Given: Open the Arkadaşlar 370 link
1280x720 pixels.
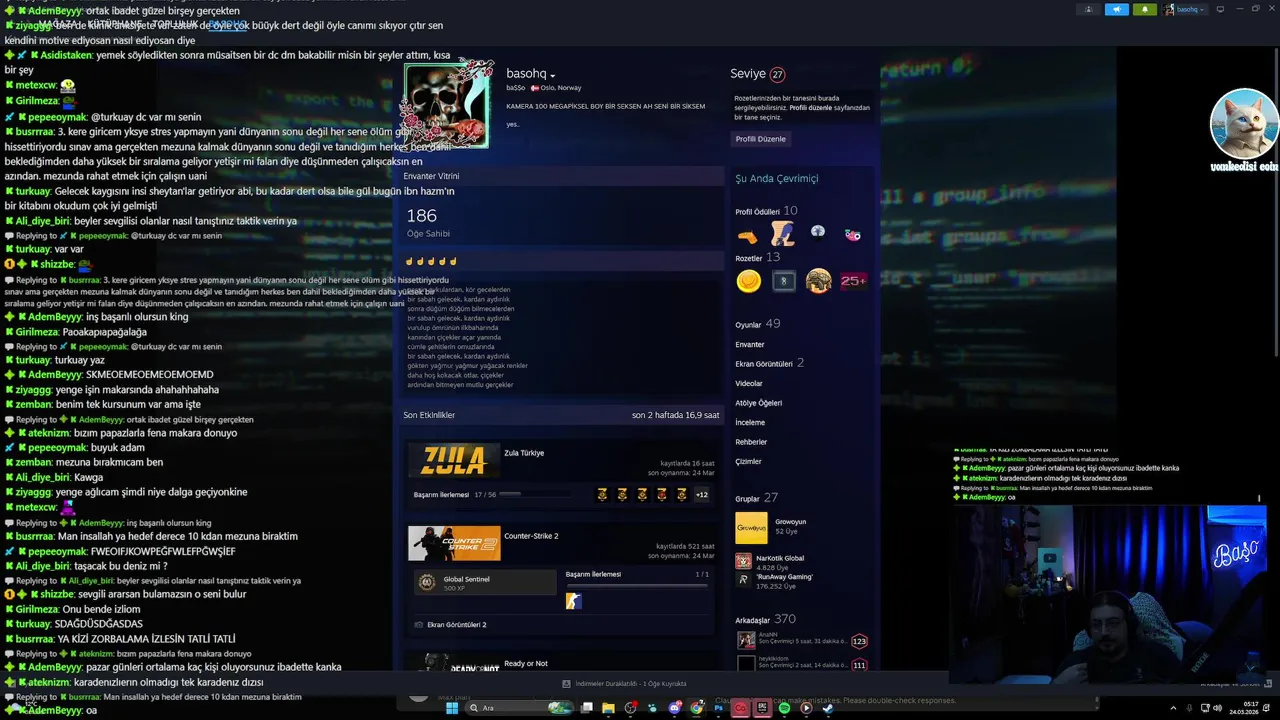Looking at the screenshot, I should (x=765, y=619).
